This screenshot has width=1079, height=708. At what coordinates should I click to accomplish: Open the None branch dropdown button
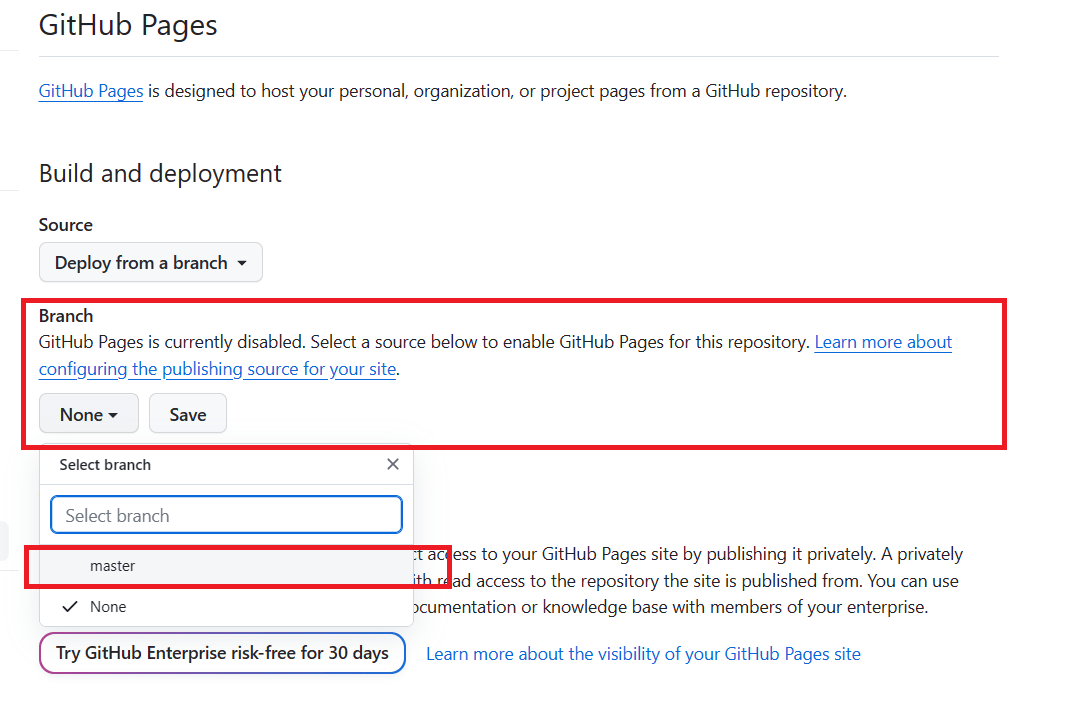[89, 414]
